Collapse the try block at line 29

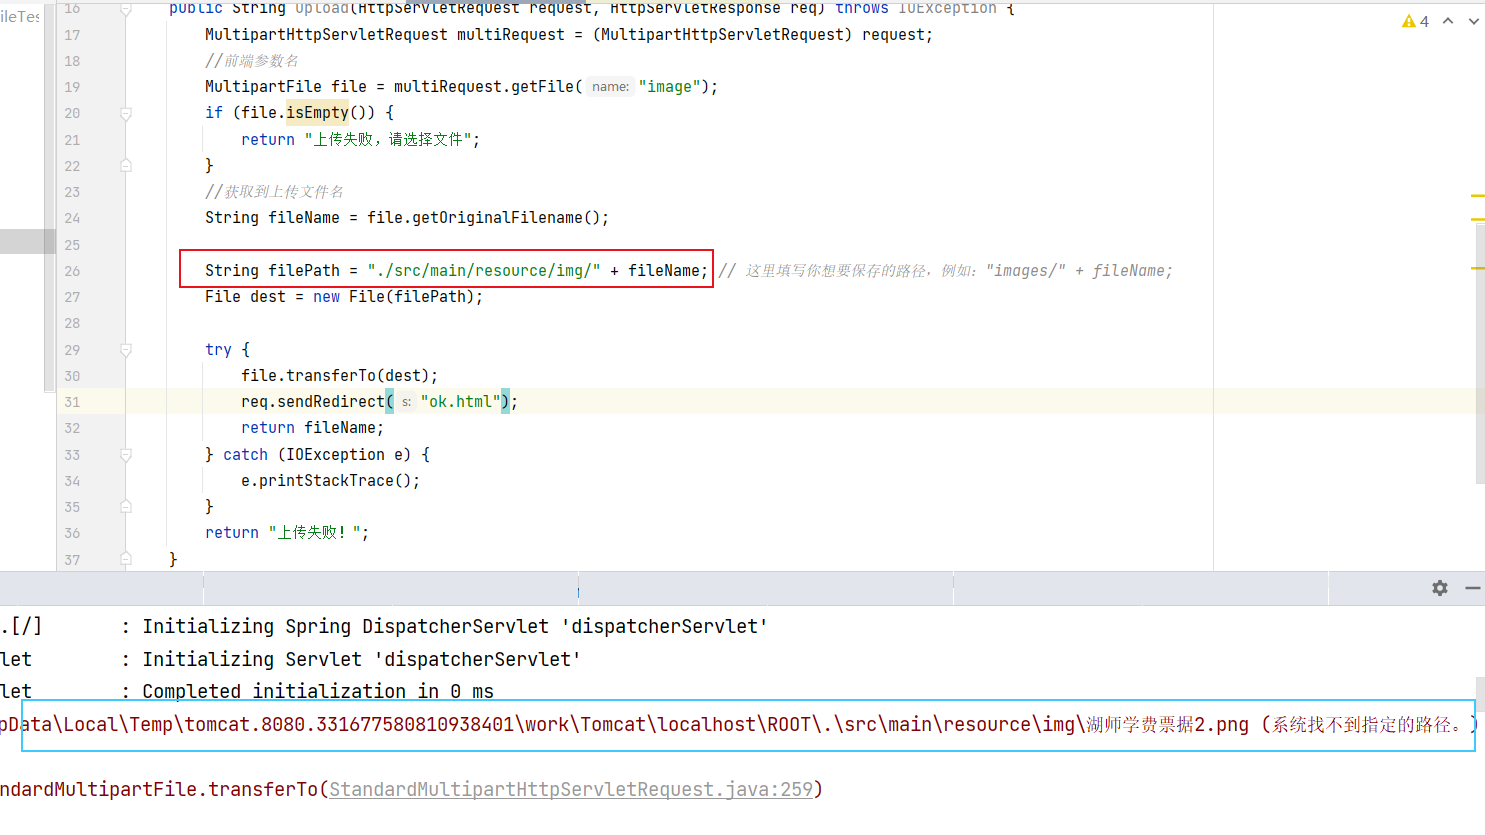tap(126, 349)
